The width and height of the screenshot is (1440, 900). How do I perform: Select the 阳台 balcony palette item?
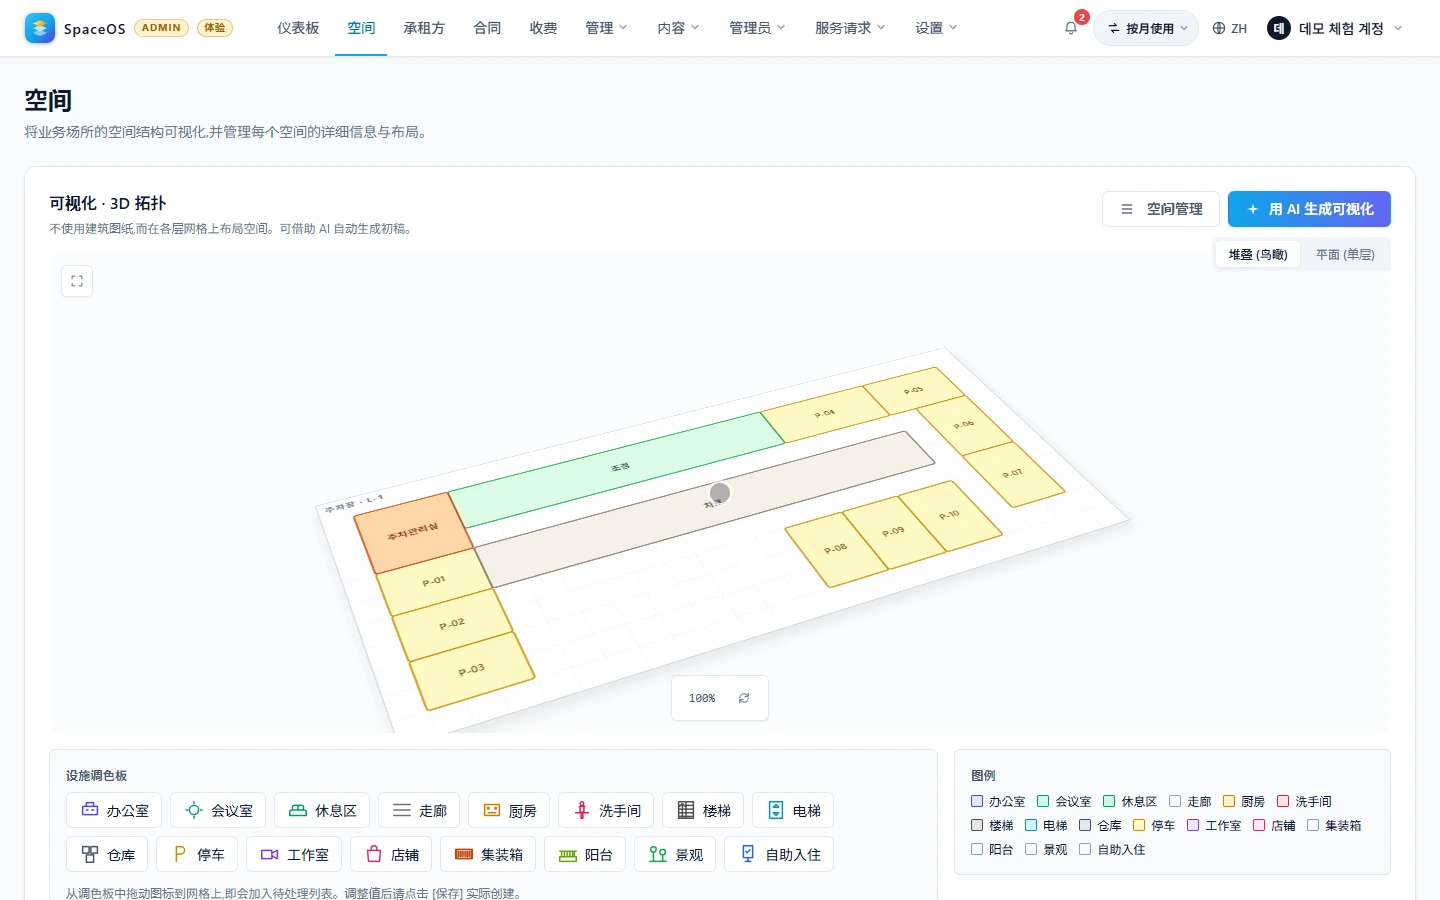coord(585,854)
